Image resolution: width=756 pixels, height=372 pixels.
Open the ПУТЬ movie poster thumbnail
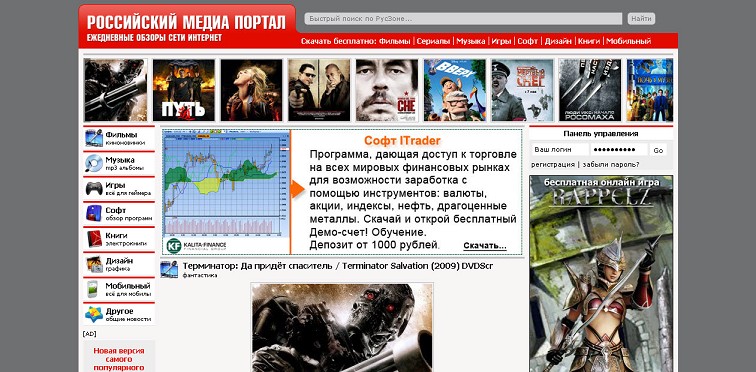(x=184, y=90)
